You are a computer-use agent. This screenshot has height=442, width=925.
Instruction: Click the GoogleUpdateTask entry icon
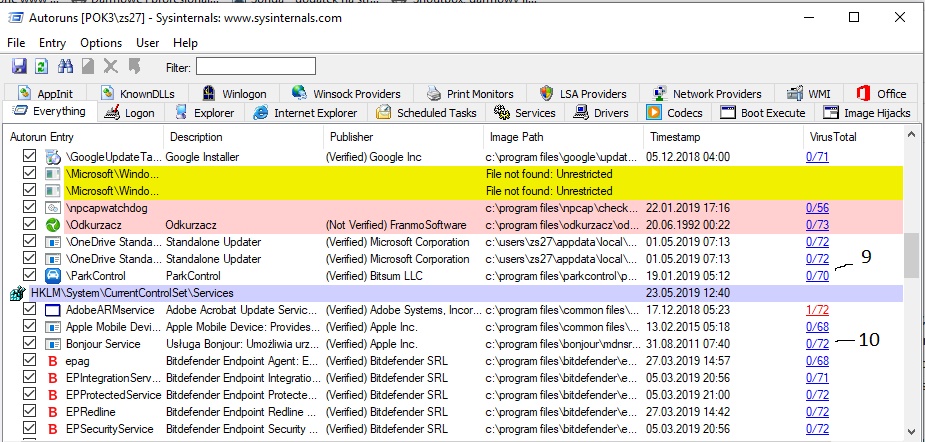point(53,157)
